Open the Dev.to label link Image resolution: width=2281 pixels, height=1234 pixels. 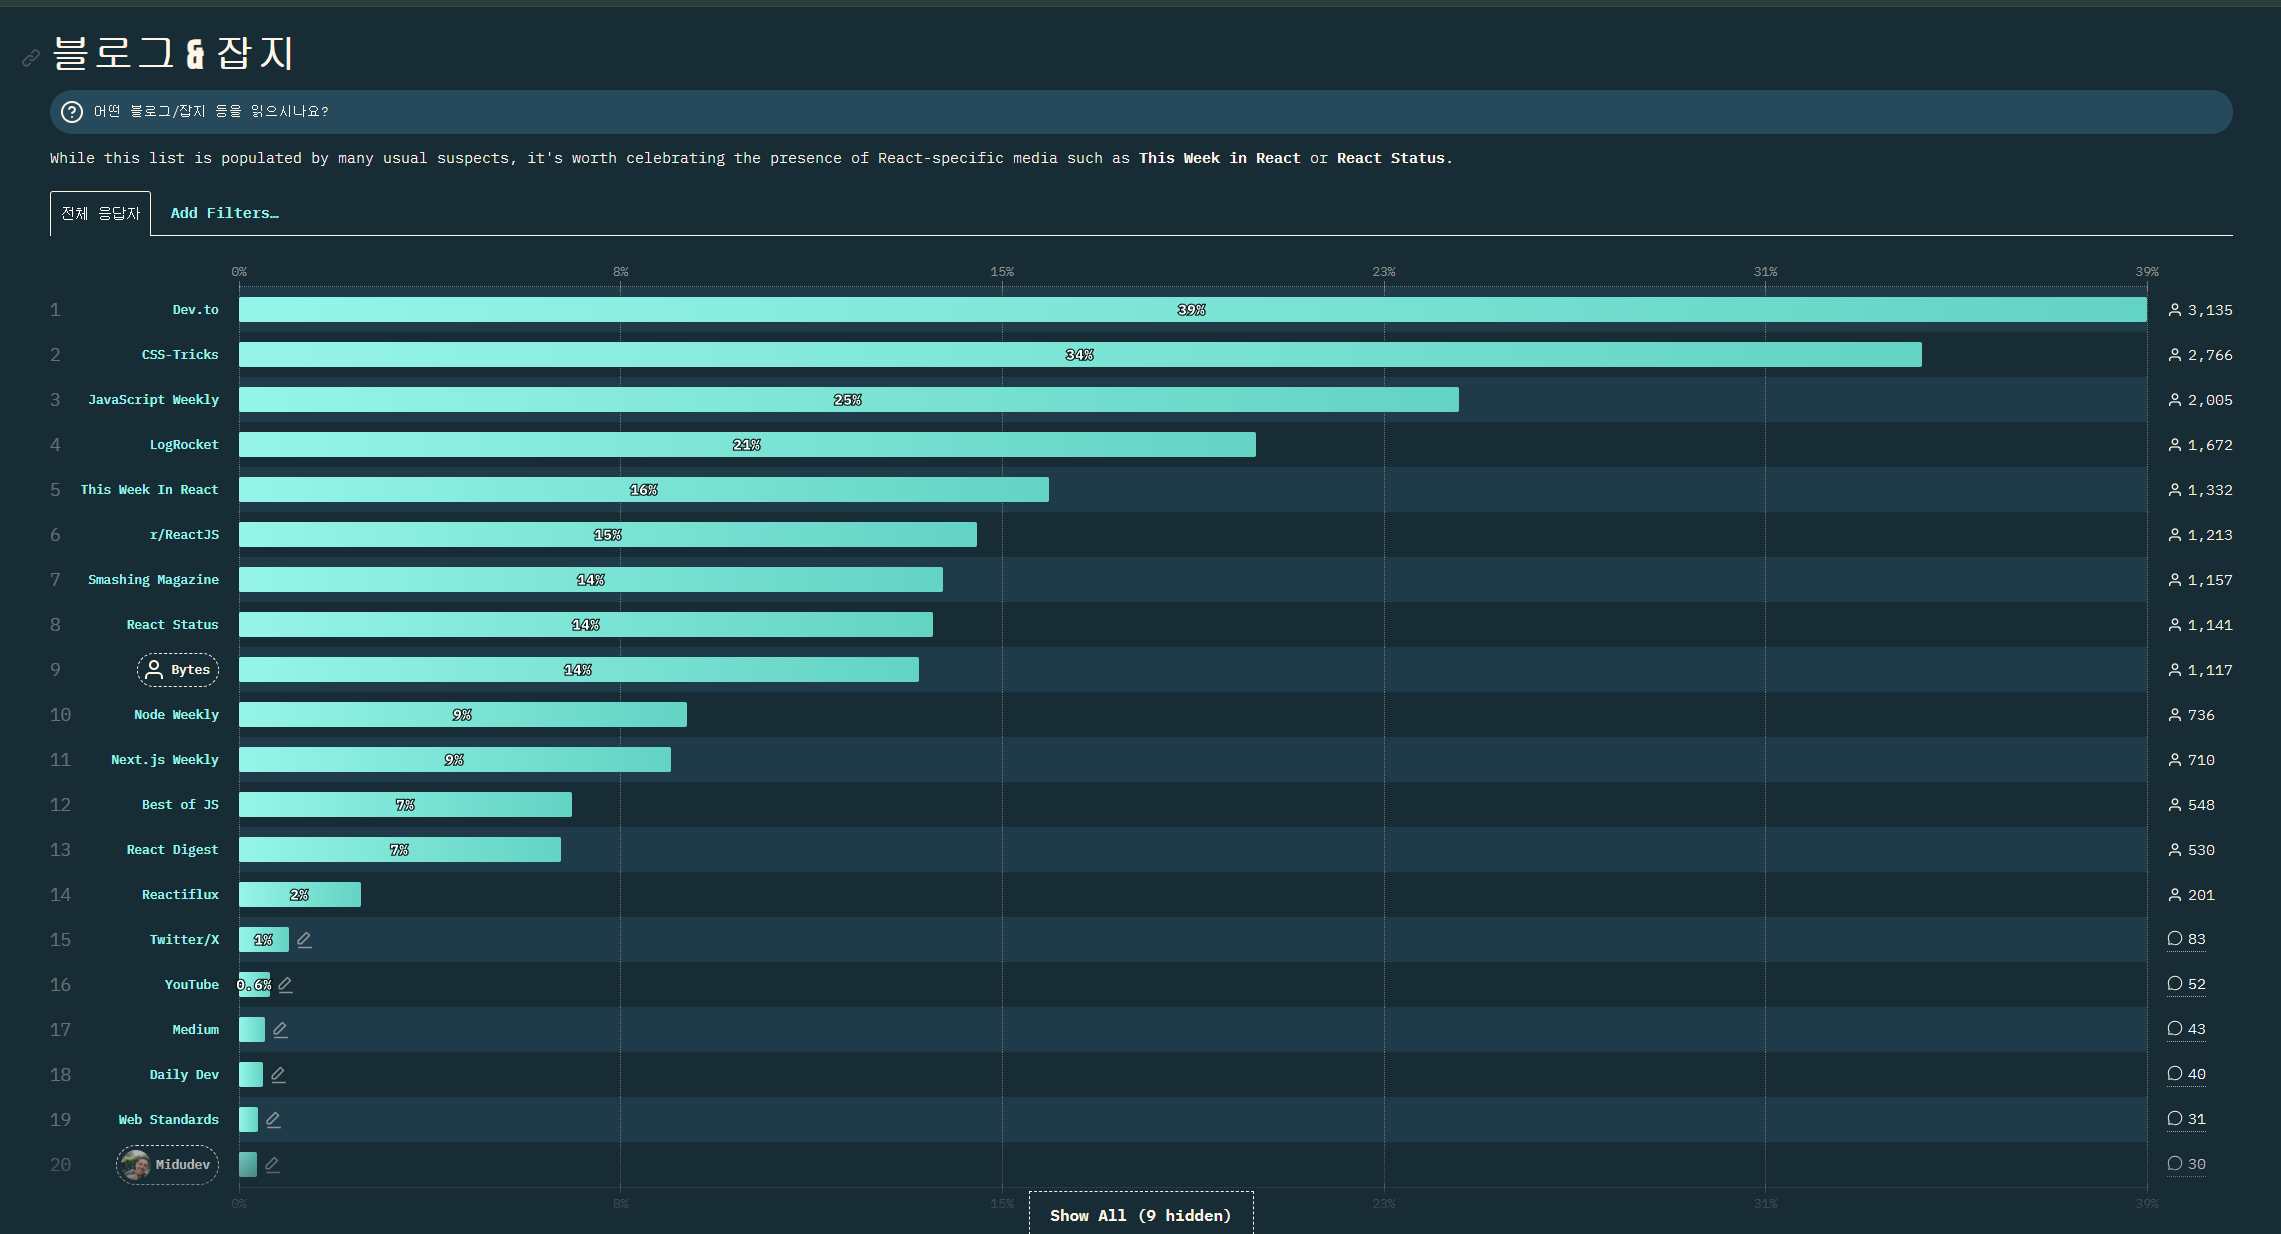pos(195,310)
